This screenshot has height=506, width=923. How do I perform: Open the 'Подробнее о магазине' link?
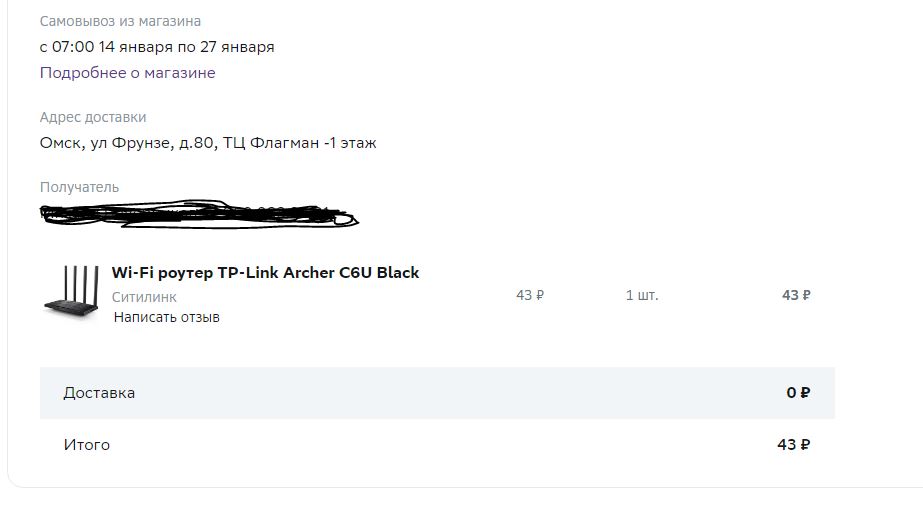click(x=127, y=73)
